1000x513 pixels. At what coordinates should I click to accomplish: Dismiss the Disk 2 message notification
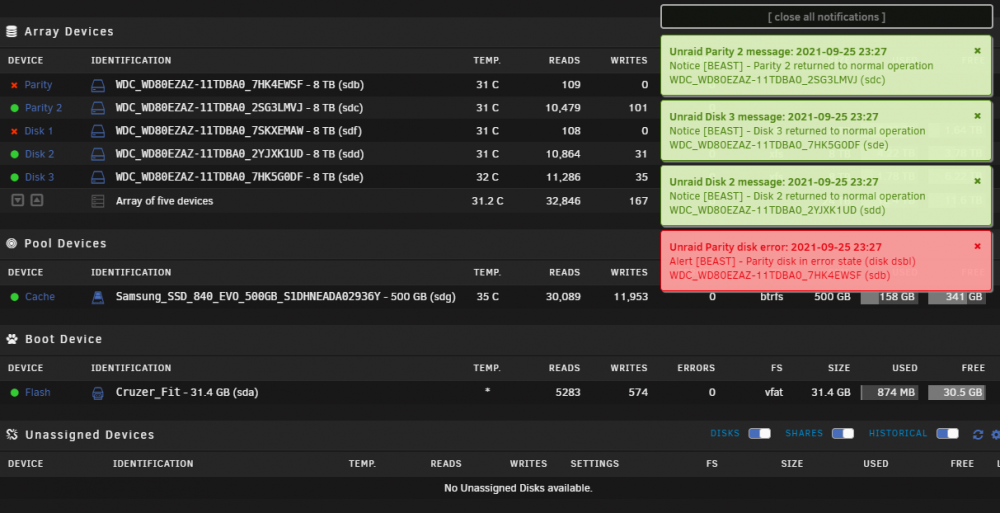click(x=977, y=181)
